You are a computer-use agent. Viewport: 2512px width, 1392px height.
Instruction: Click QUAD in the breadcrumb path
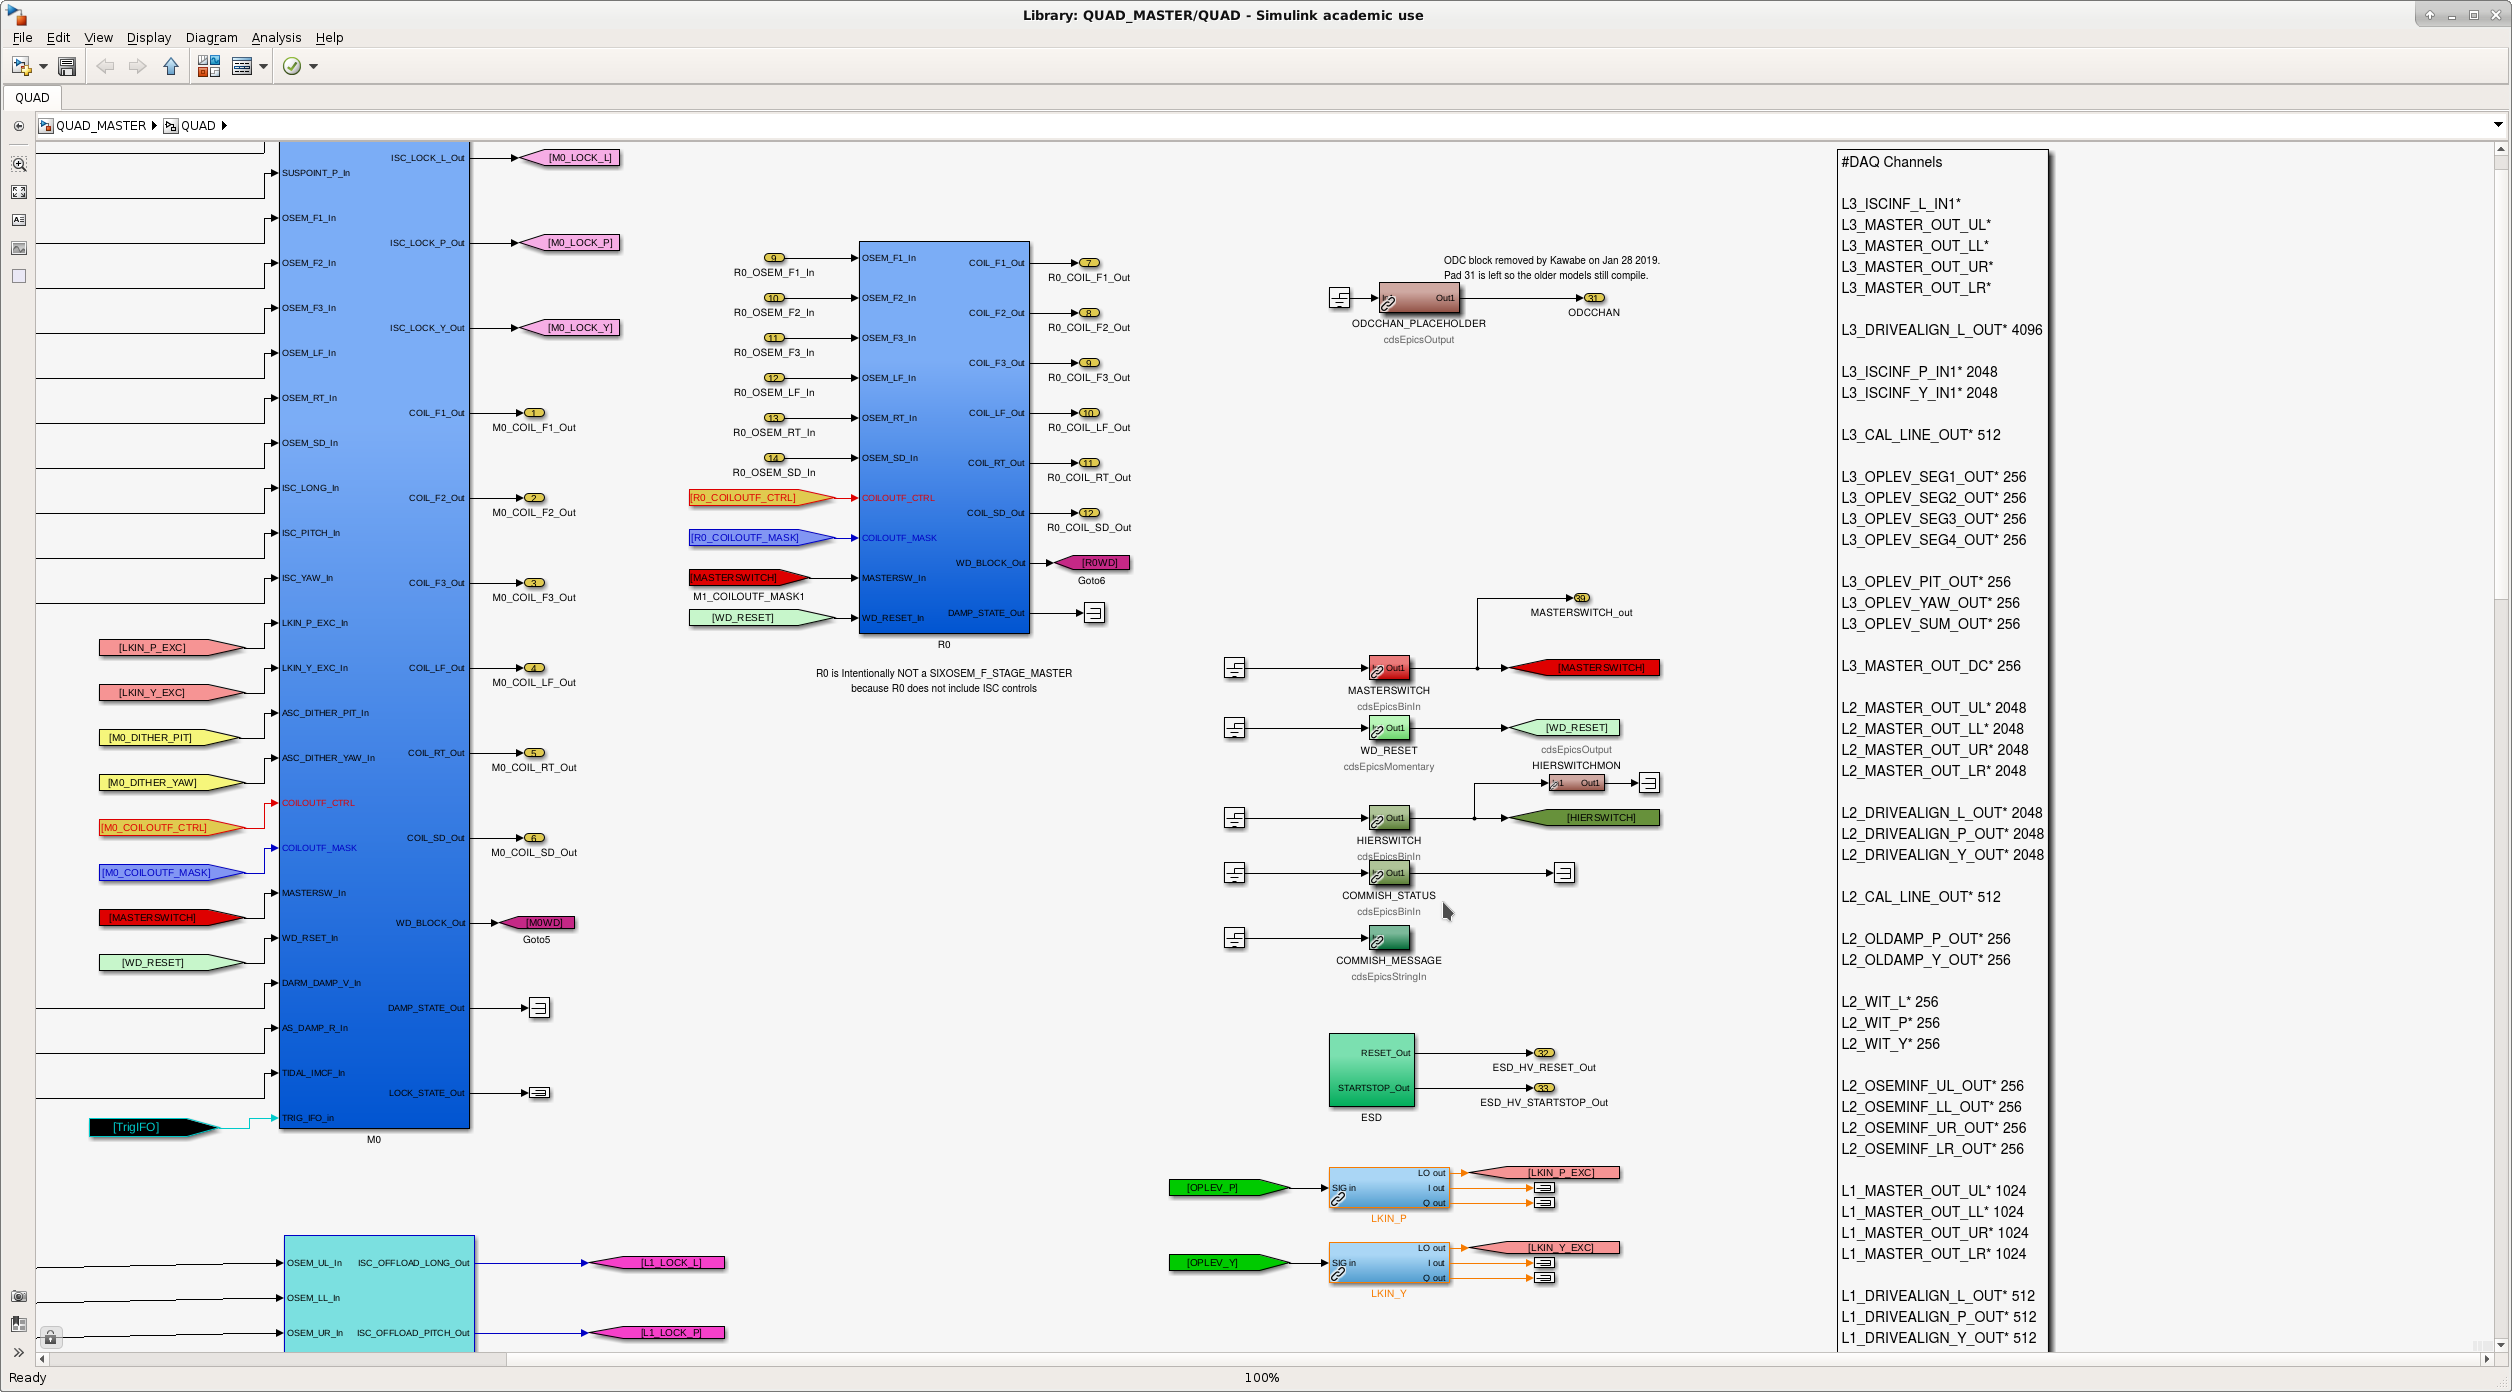pyautogui.click(x=198, y=126)
